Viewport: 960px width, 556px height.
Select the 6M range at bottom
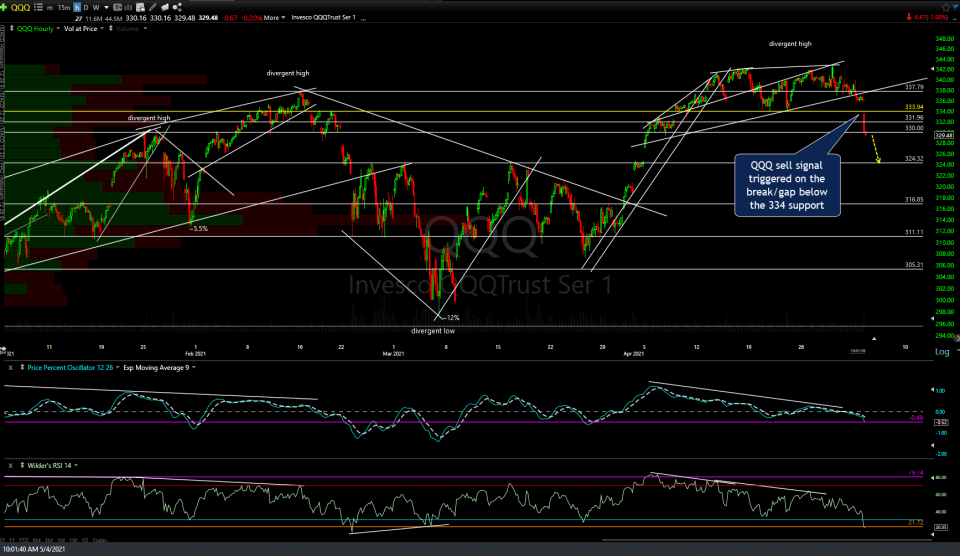[x=37, y=540]
